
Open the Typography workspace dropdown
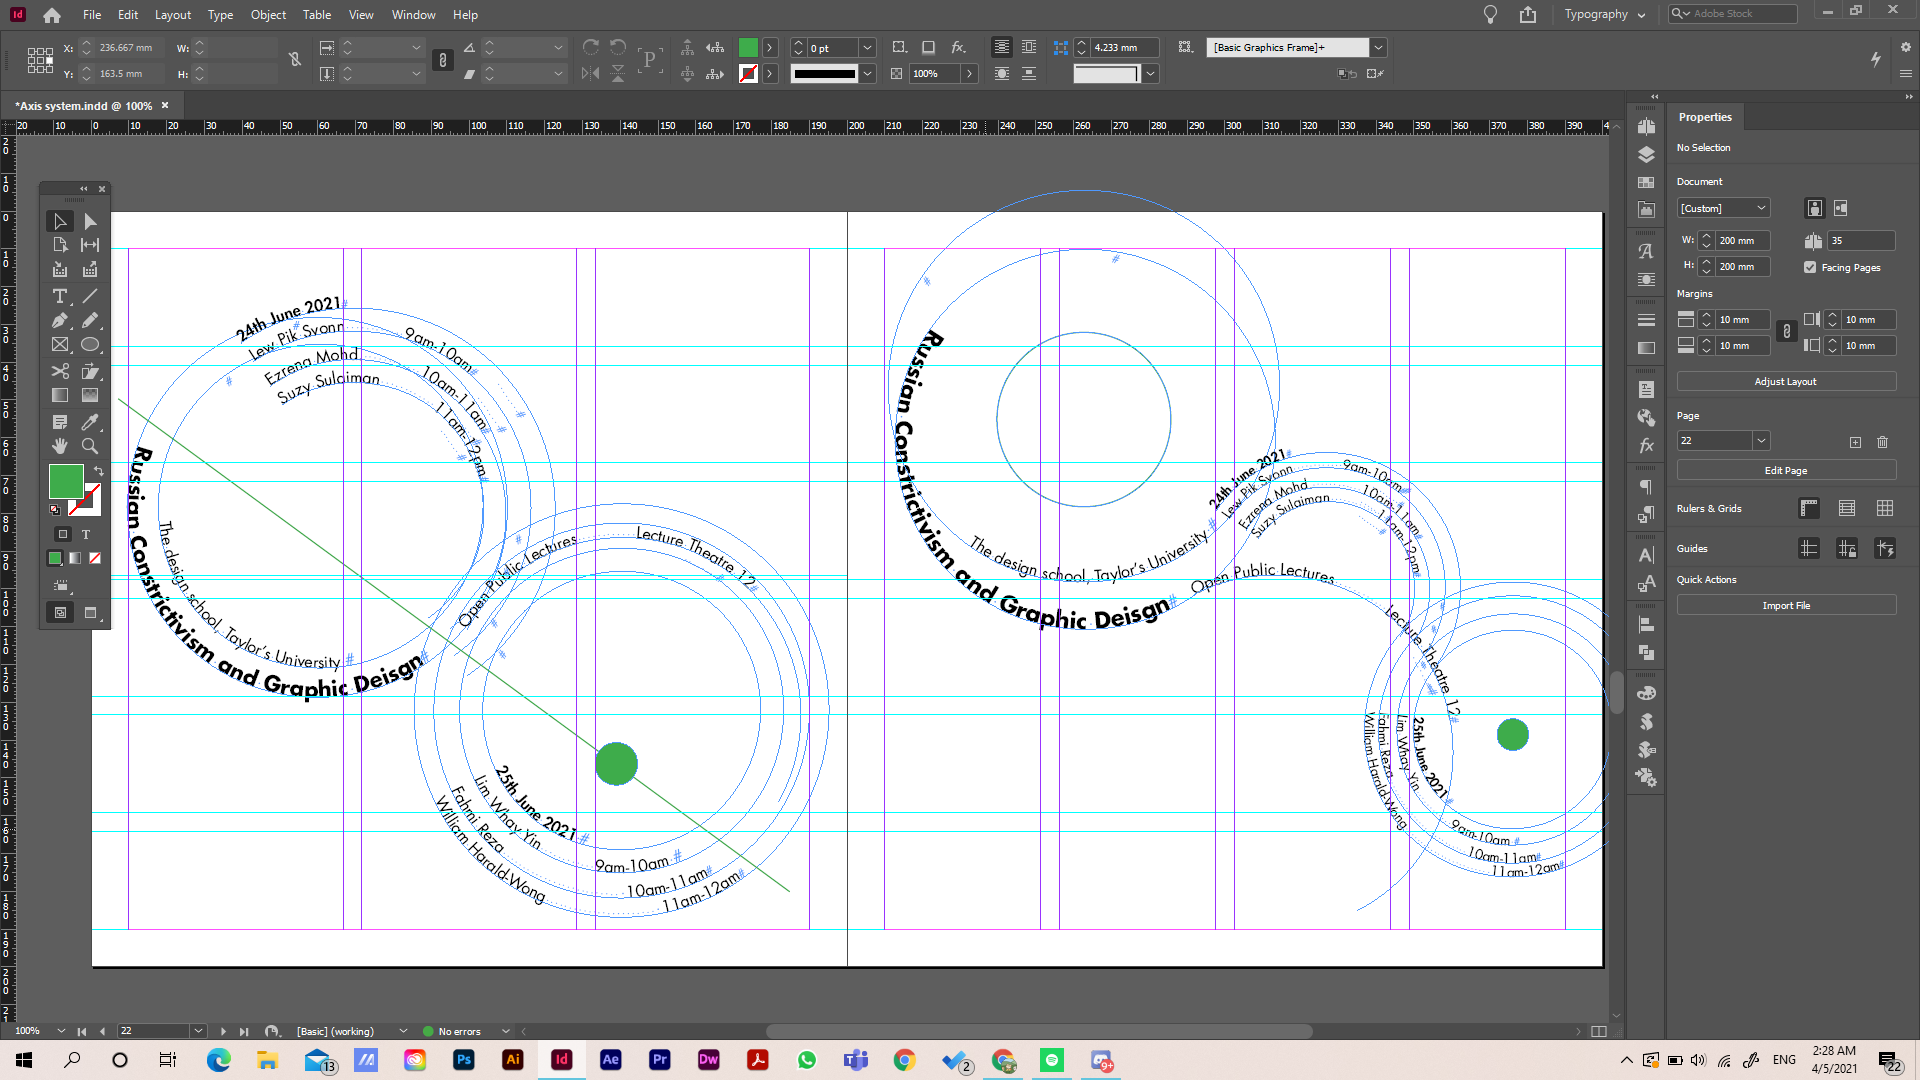[x=1604, y=14]
